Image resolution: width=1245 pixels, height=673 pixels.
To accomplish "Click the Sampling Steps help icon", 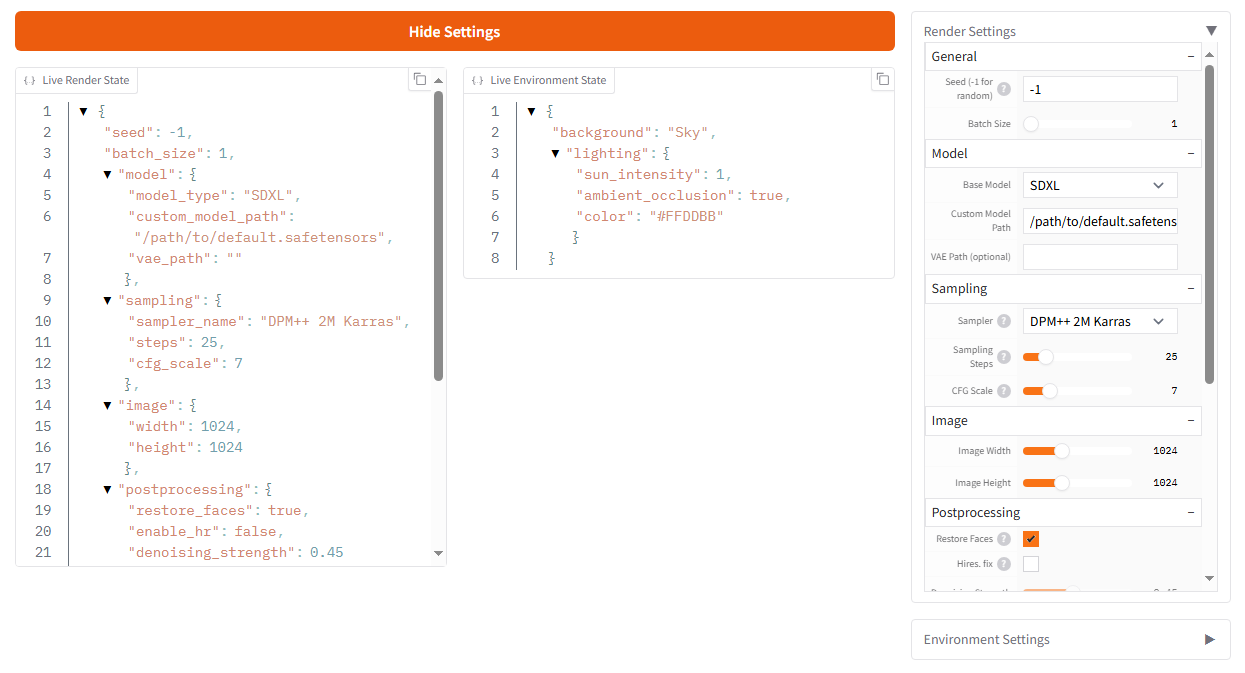I will [x=1004, y=357].
